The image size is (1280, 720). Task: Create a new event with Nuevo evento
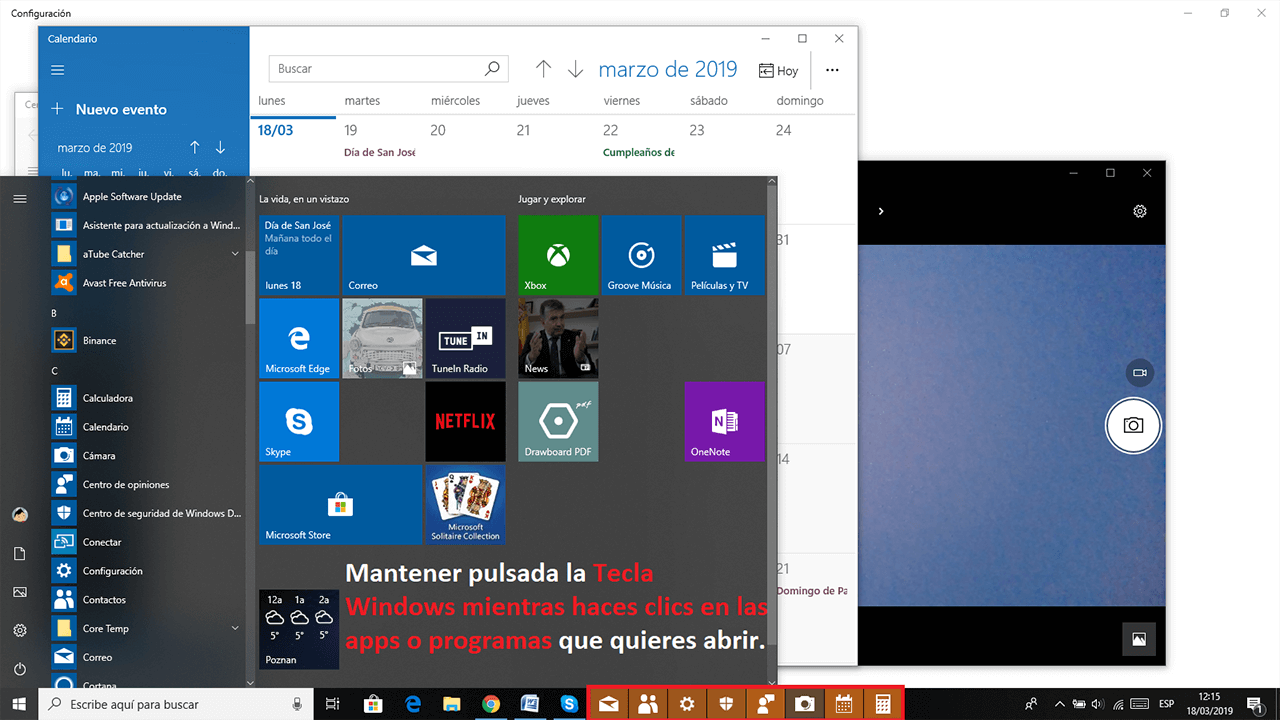[x=109, y=109]
